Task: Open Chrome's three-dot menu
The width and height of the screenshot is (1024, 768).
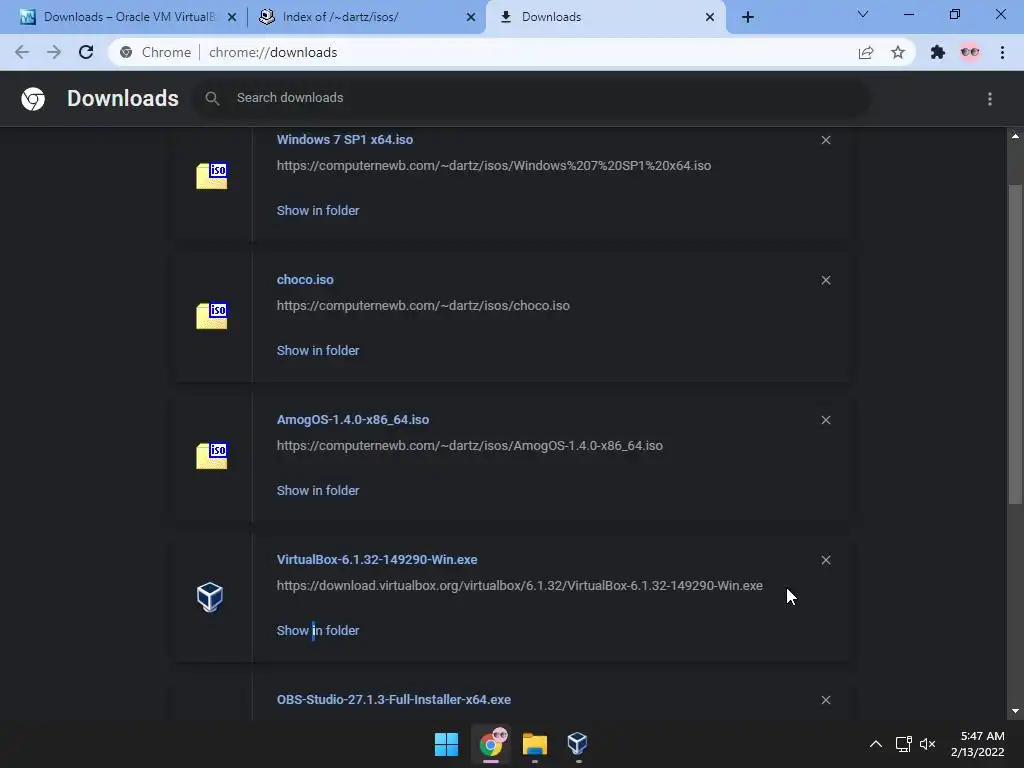Action: (x=1002, y=52)
